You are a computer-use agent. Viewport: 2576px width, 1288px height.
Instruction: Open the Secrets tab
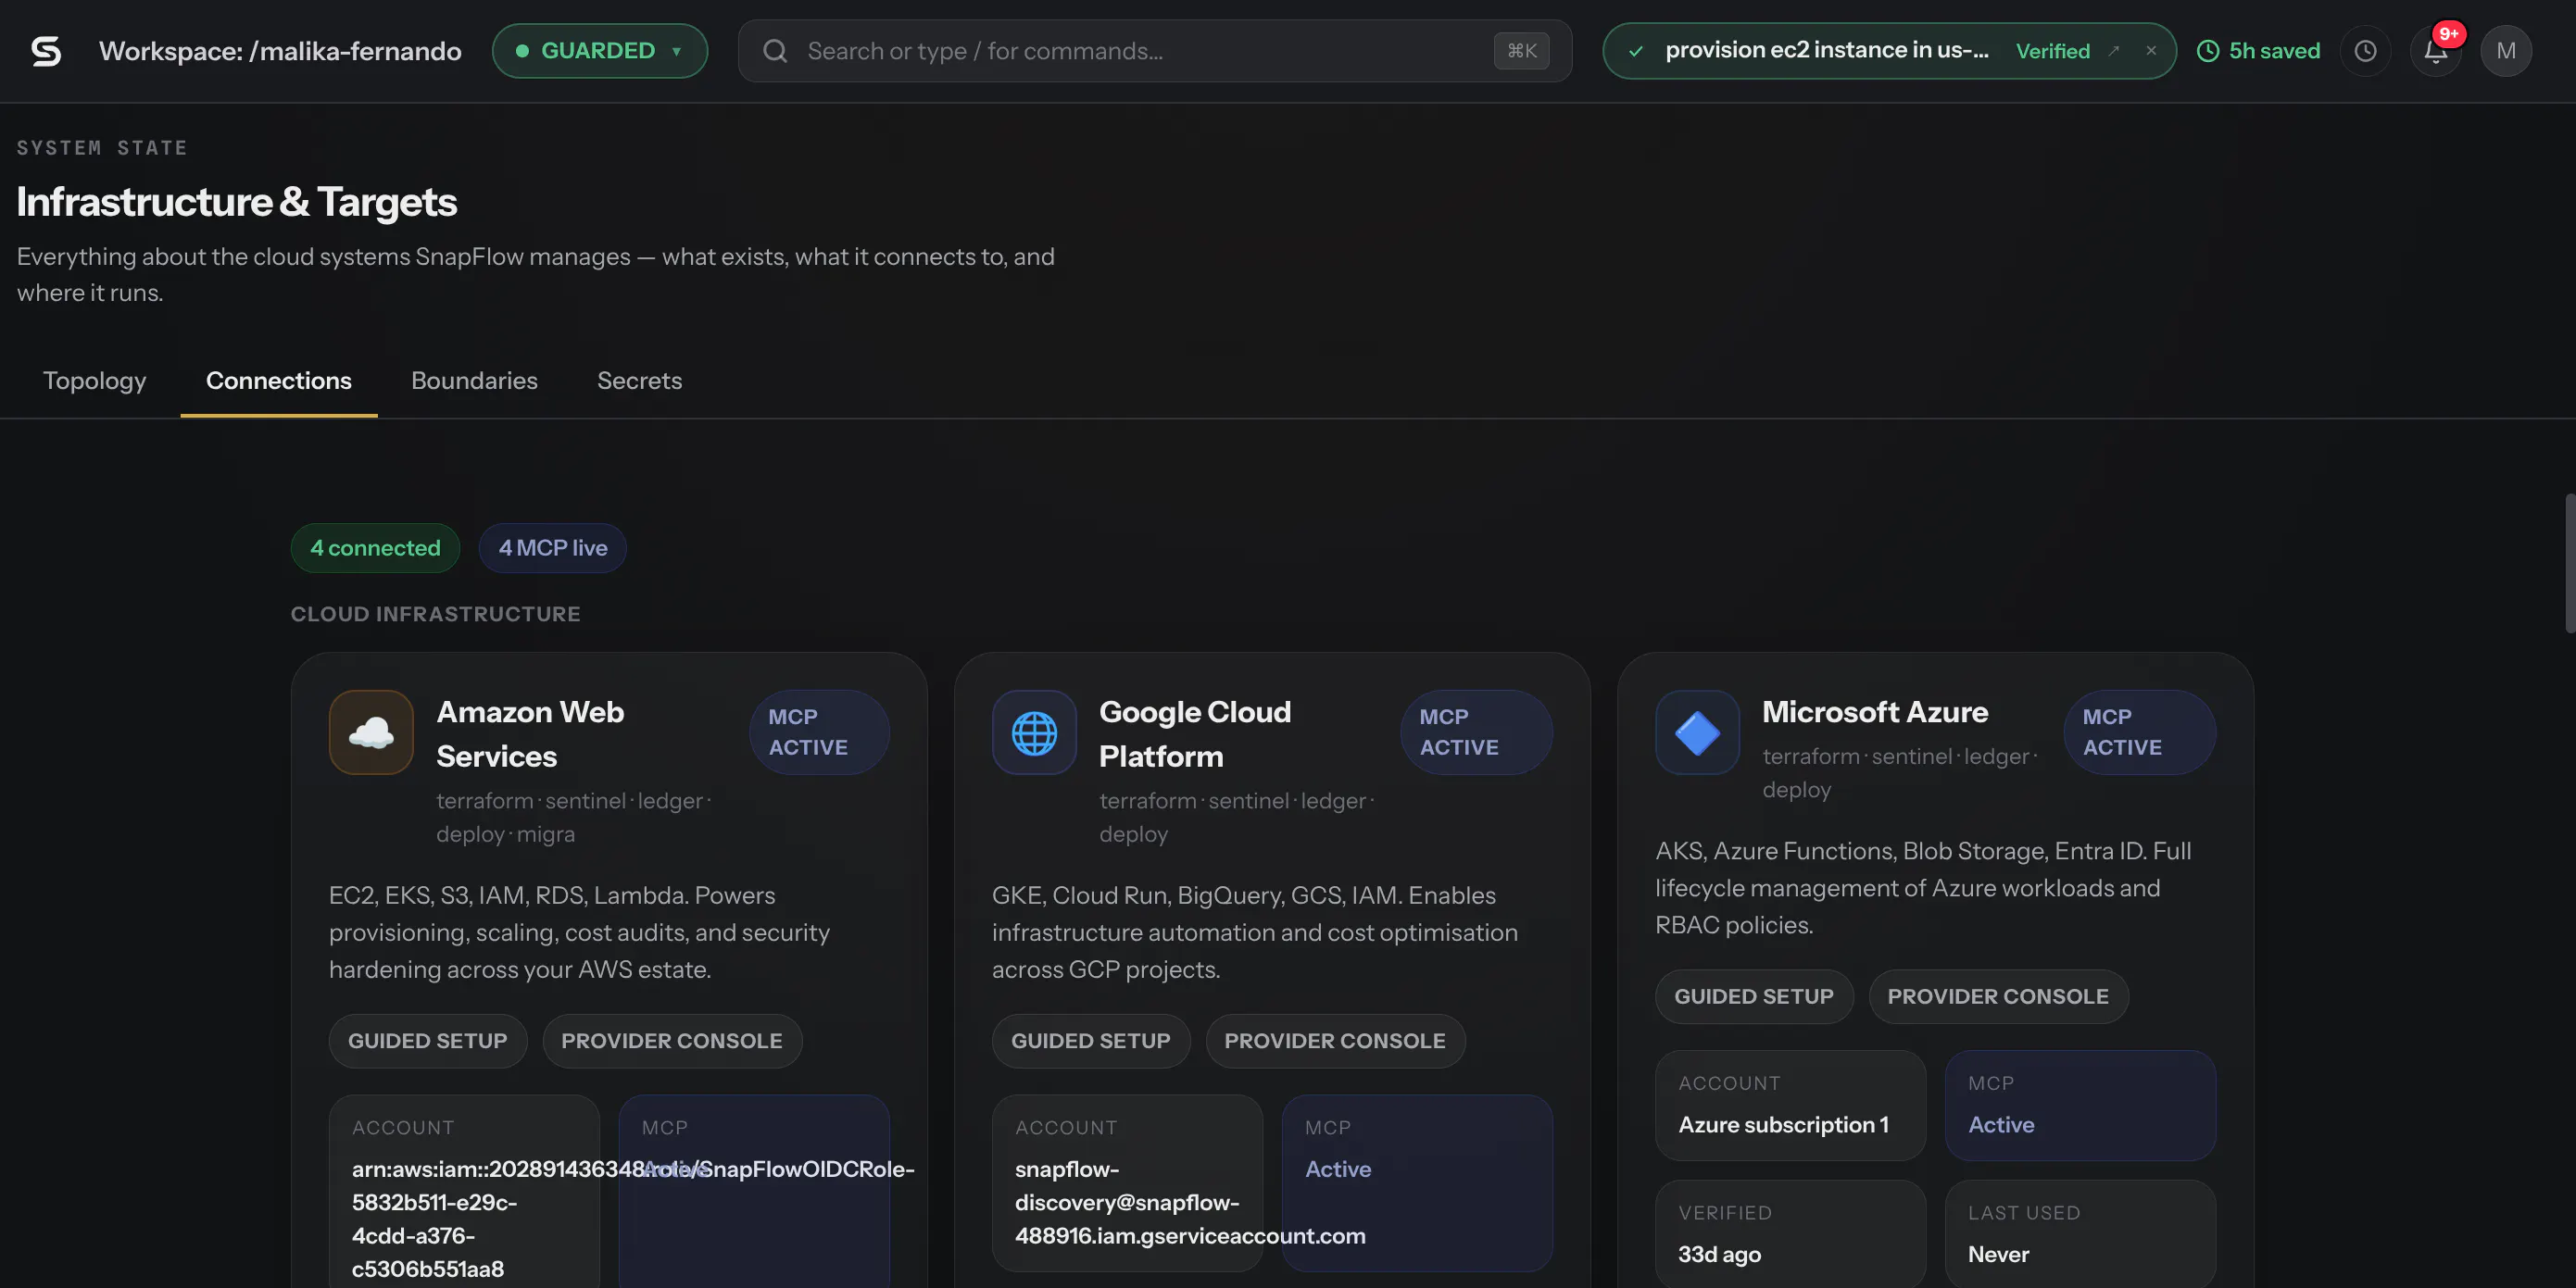(640, 381)
